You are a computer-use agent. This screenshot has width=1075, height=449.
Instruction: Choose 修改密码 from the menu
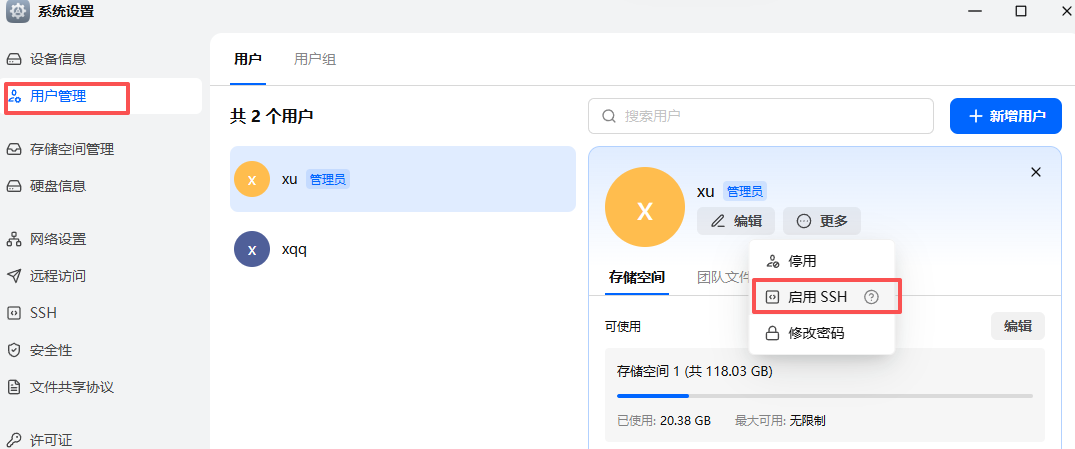(815, 333)
